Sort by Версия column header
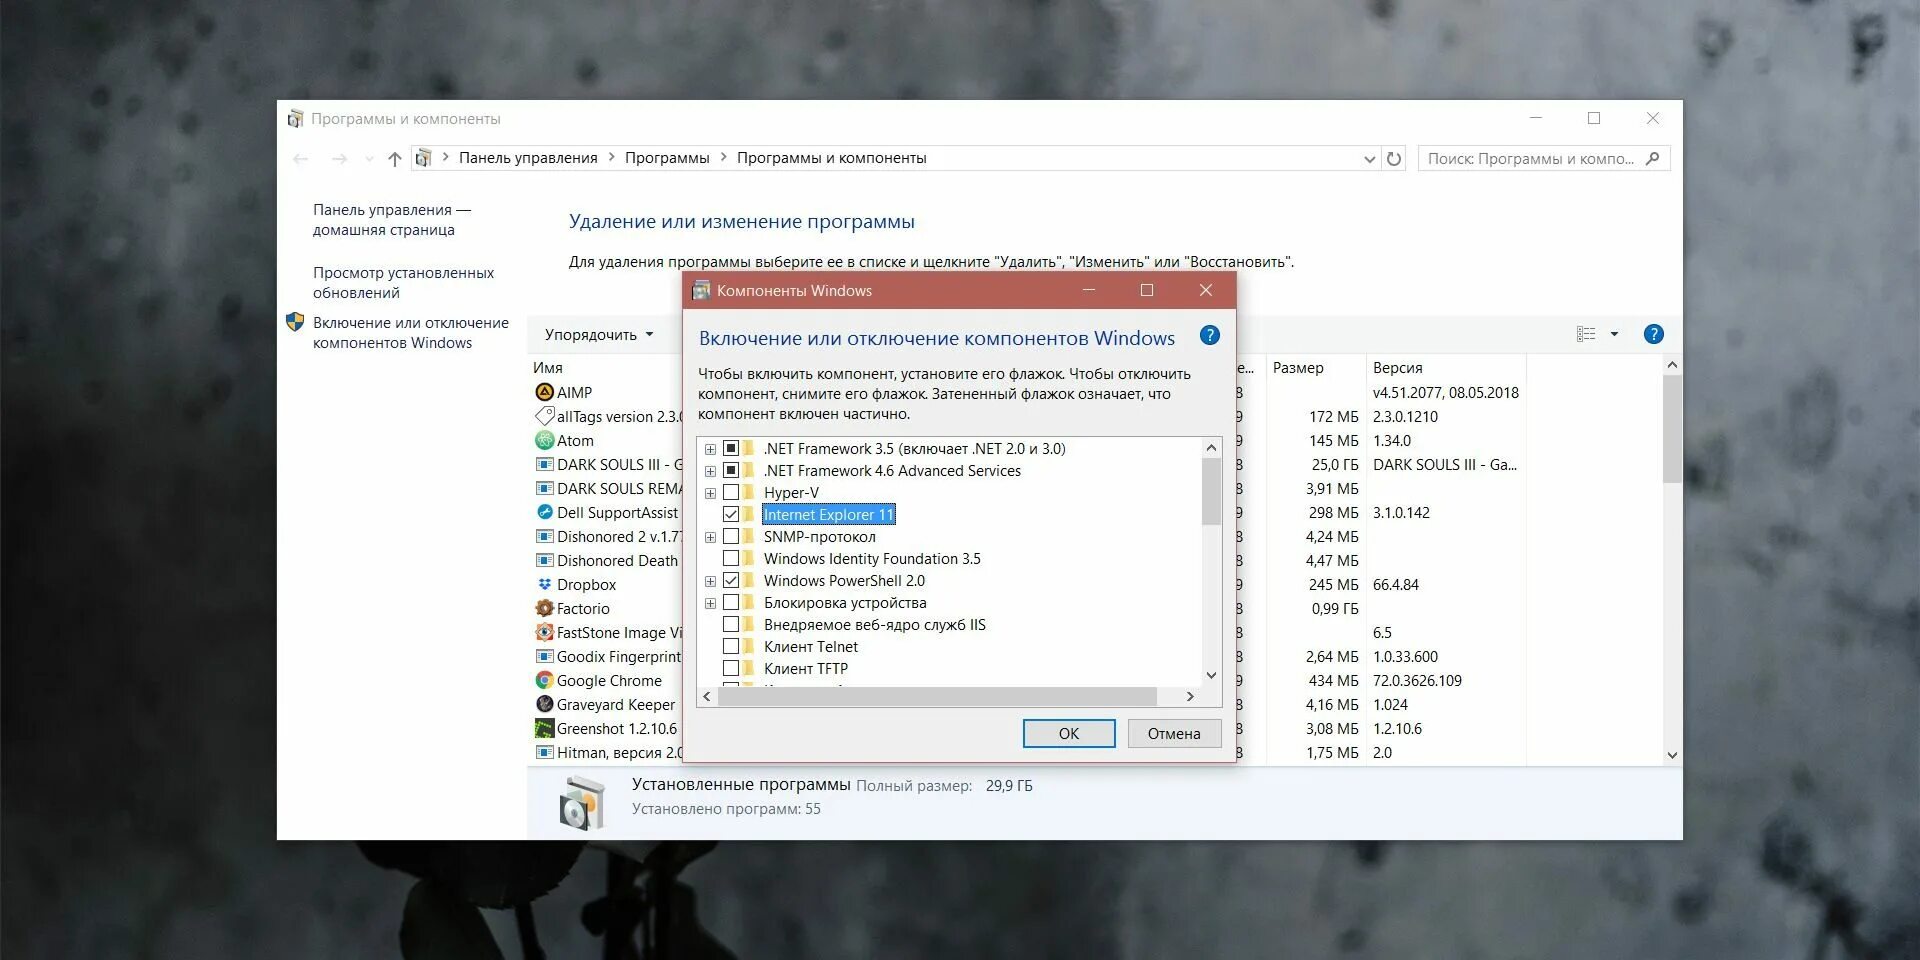The height and width of the screenshot is (960, 1920). click(x=1397, y=368)
